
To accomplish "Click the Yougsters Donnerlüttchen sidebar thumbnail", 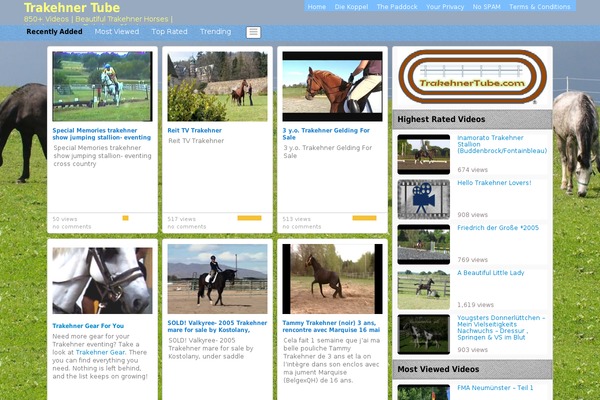I will 424,335.
